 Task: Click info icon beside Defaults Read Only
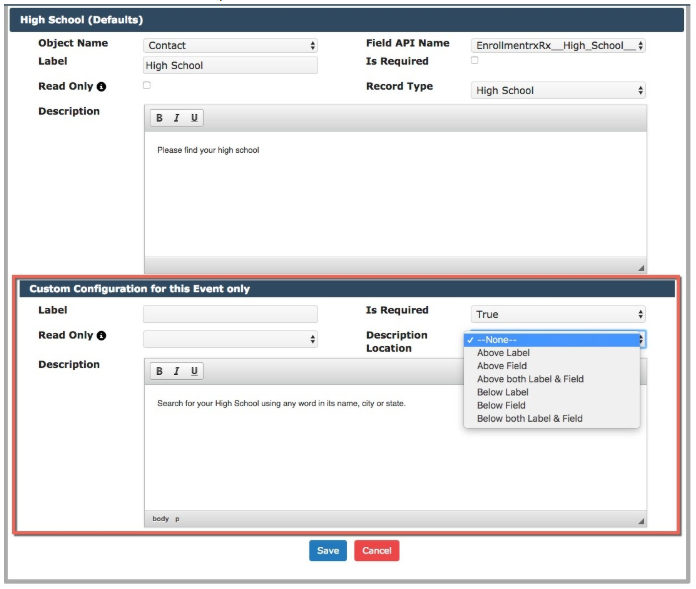101,87
